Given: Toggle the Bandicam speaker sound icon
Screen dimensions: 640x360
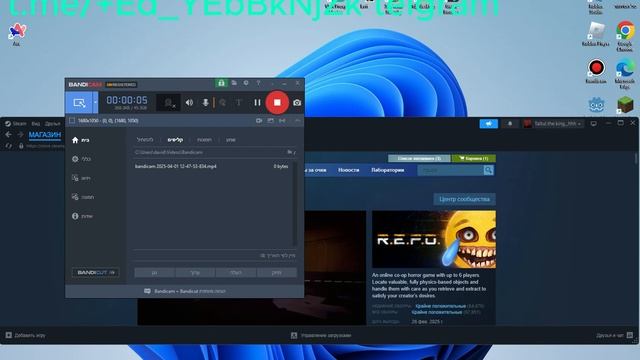Looking at the screenshot, I should pyautogui.click(x=189, y=103).
